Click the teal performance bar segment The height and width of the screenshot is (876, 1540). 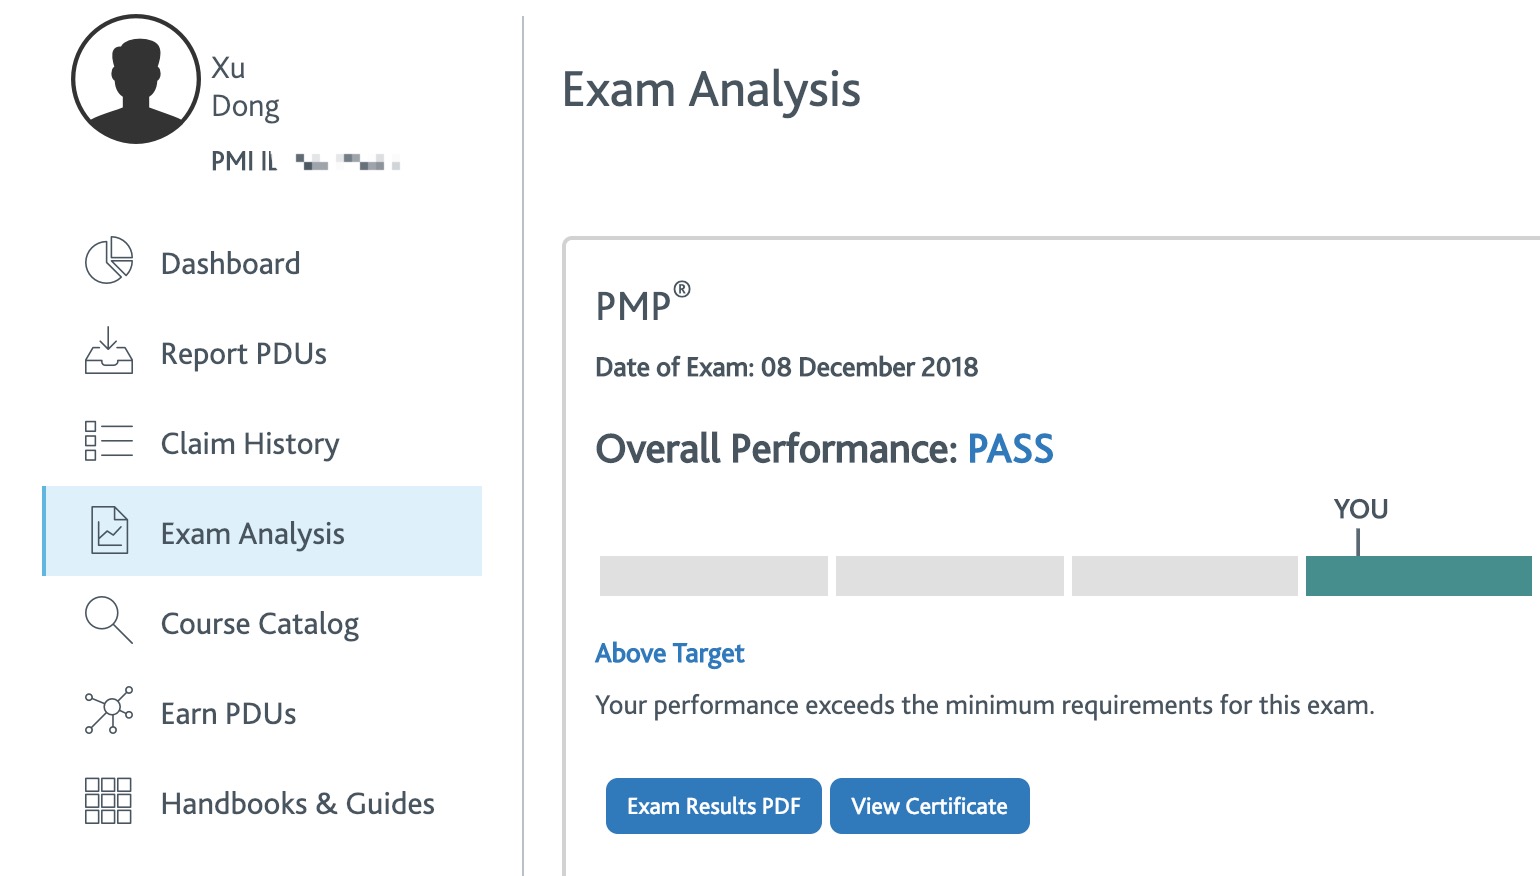[1419, 576]
